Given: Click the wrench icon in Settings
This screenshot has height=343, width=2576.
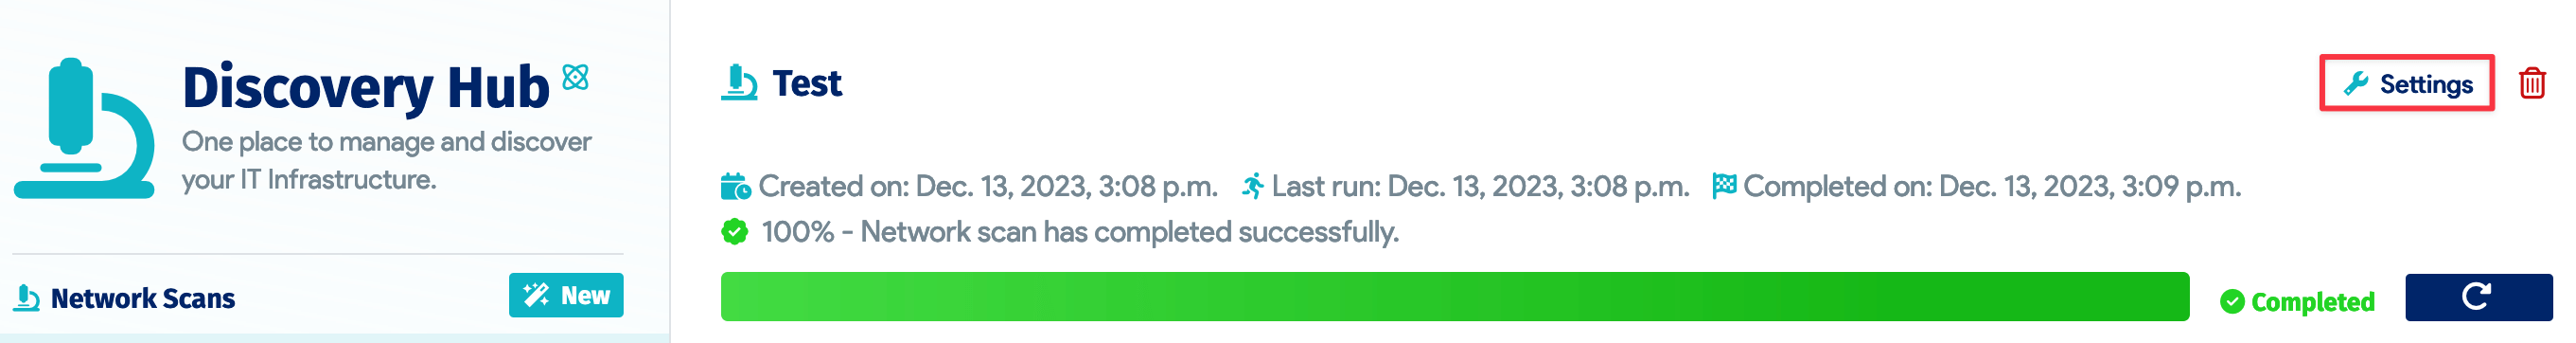Looking at the screenshot, I should [2356, 84].
